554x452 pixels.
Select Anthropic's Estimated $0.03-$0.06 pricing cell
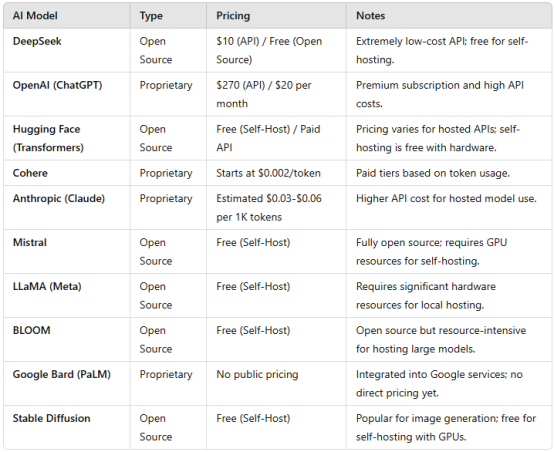tap(269, 208)
